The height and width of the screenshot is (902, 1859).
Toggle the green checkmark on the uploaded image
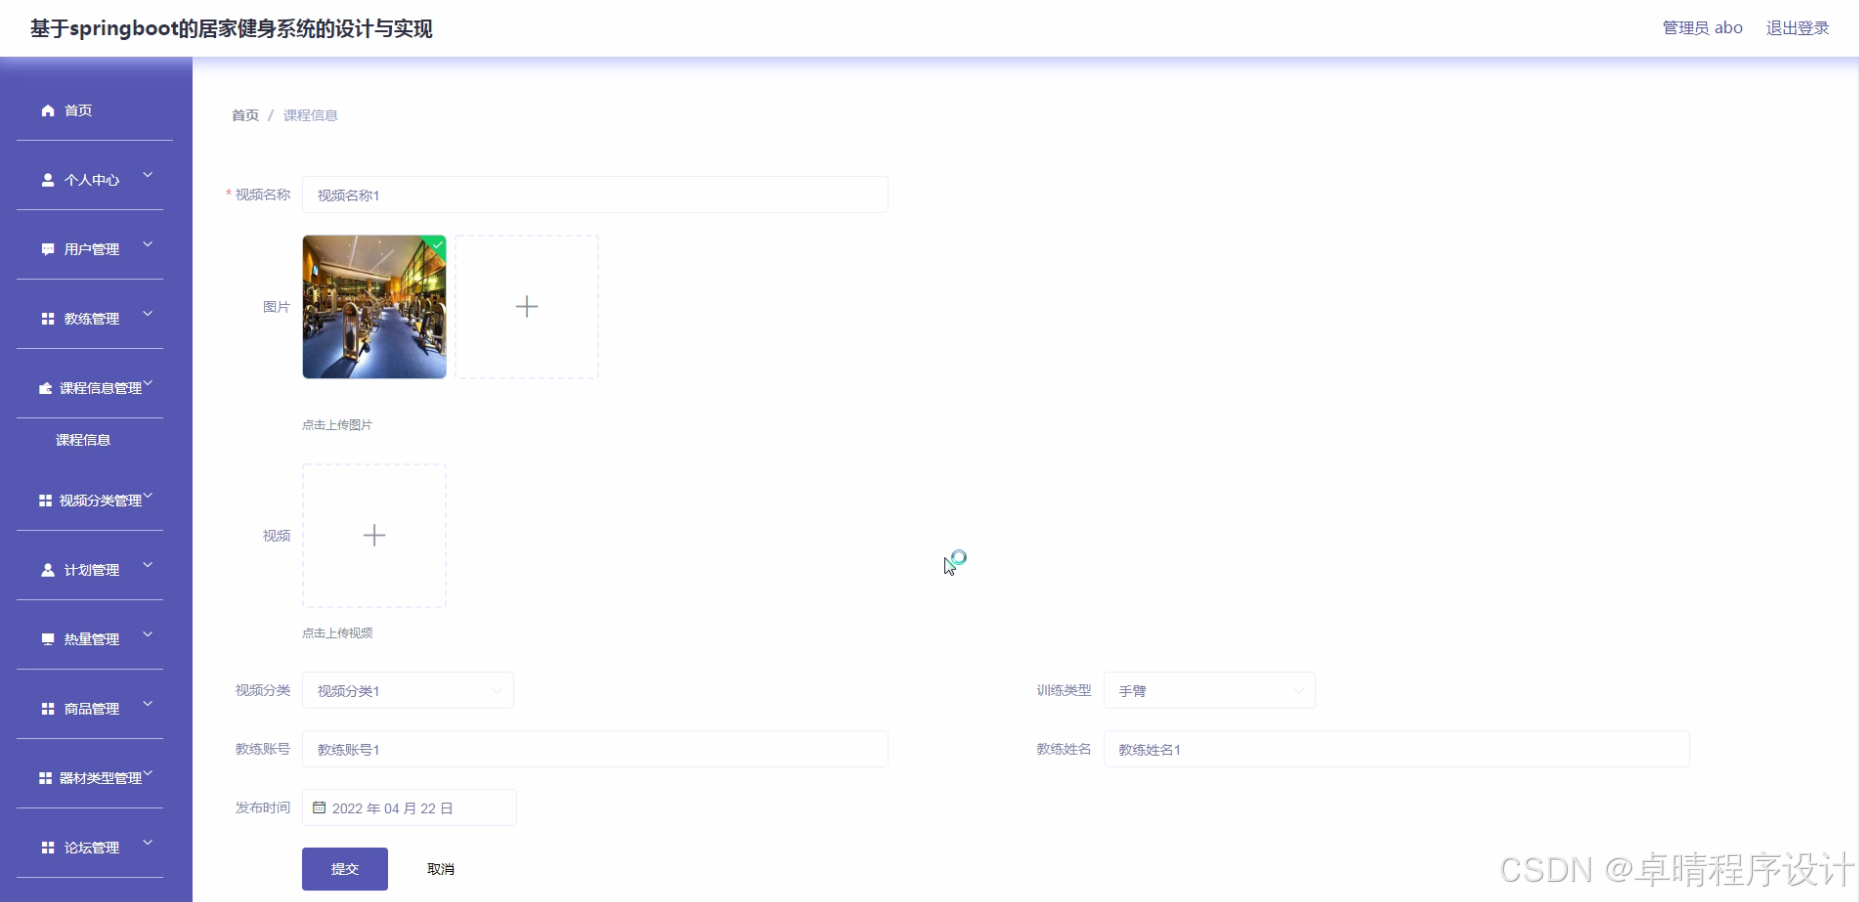click(436, 246)
